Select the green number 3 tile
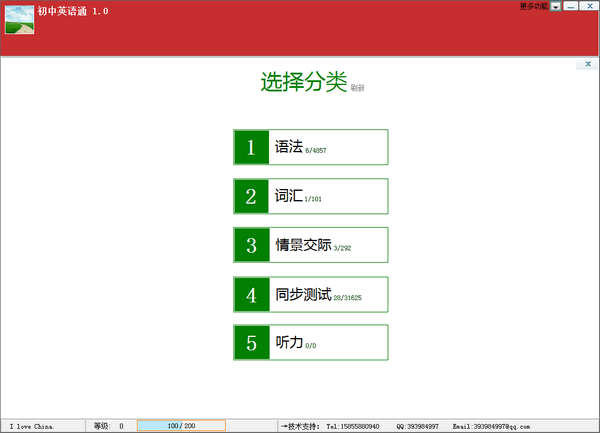This screenshot has width=600, height=433. click(x=251, y=245)
